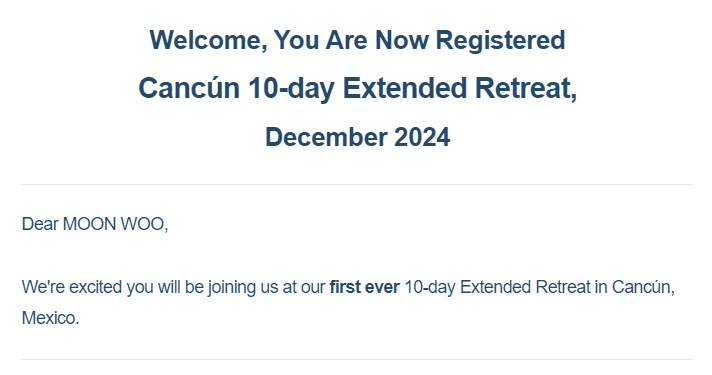Viewport: 712px width, 375px height.
Task: Click the name "MOON" in the greeting
Action: coord(89,224)
